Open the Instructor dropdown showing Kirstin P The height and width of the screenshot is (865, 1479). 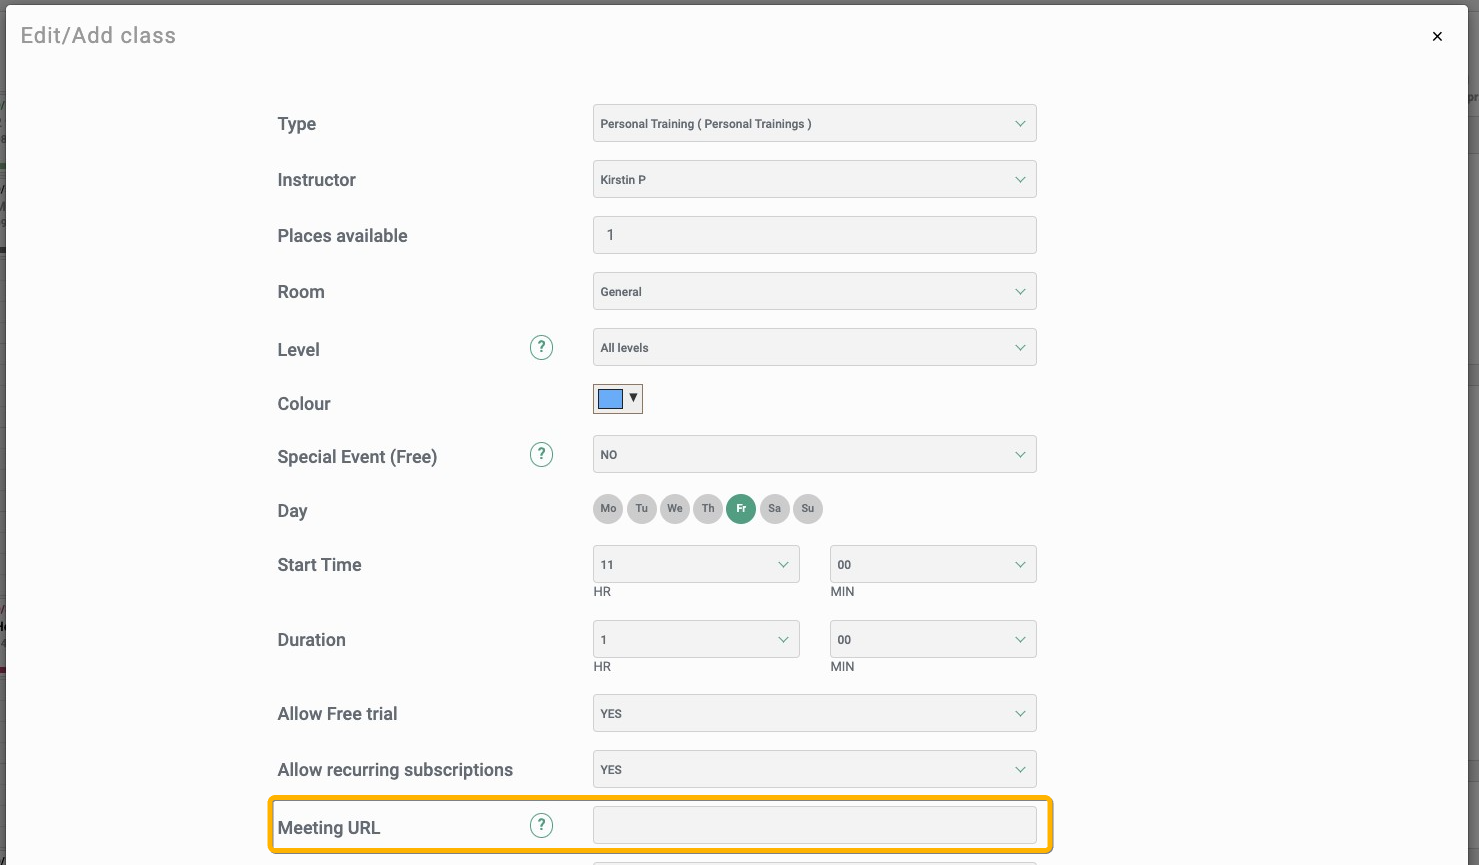[814, 180]
